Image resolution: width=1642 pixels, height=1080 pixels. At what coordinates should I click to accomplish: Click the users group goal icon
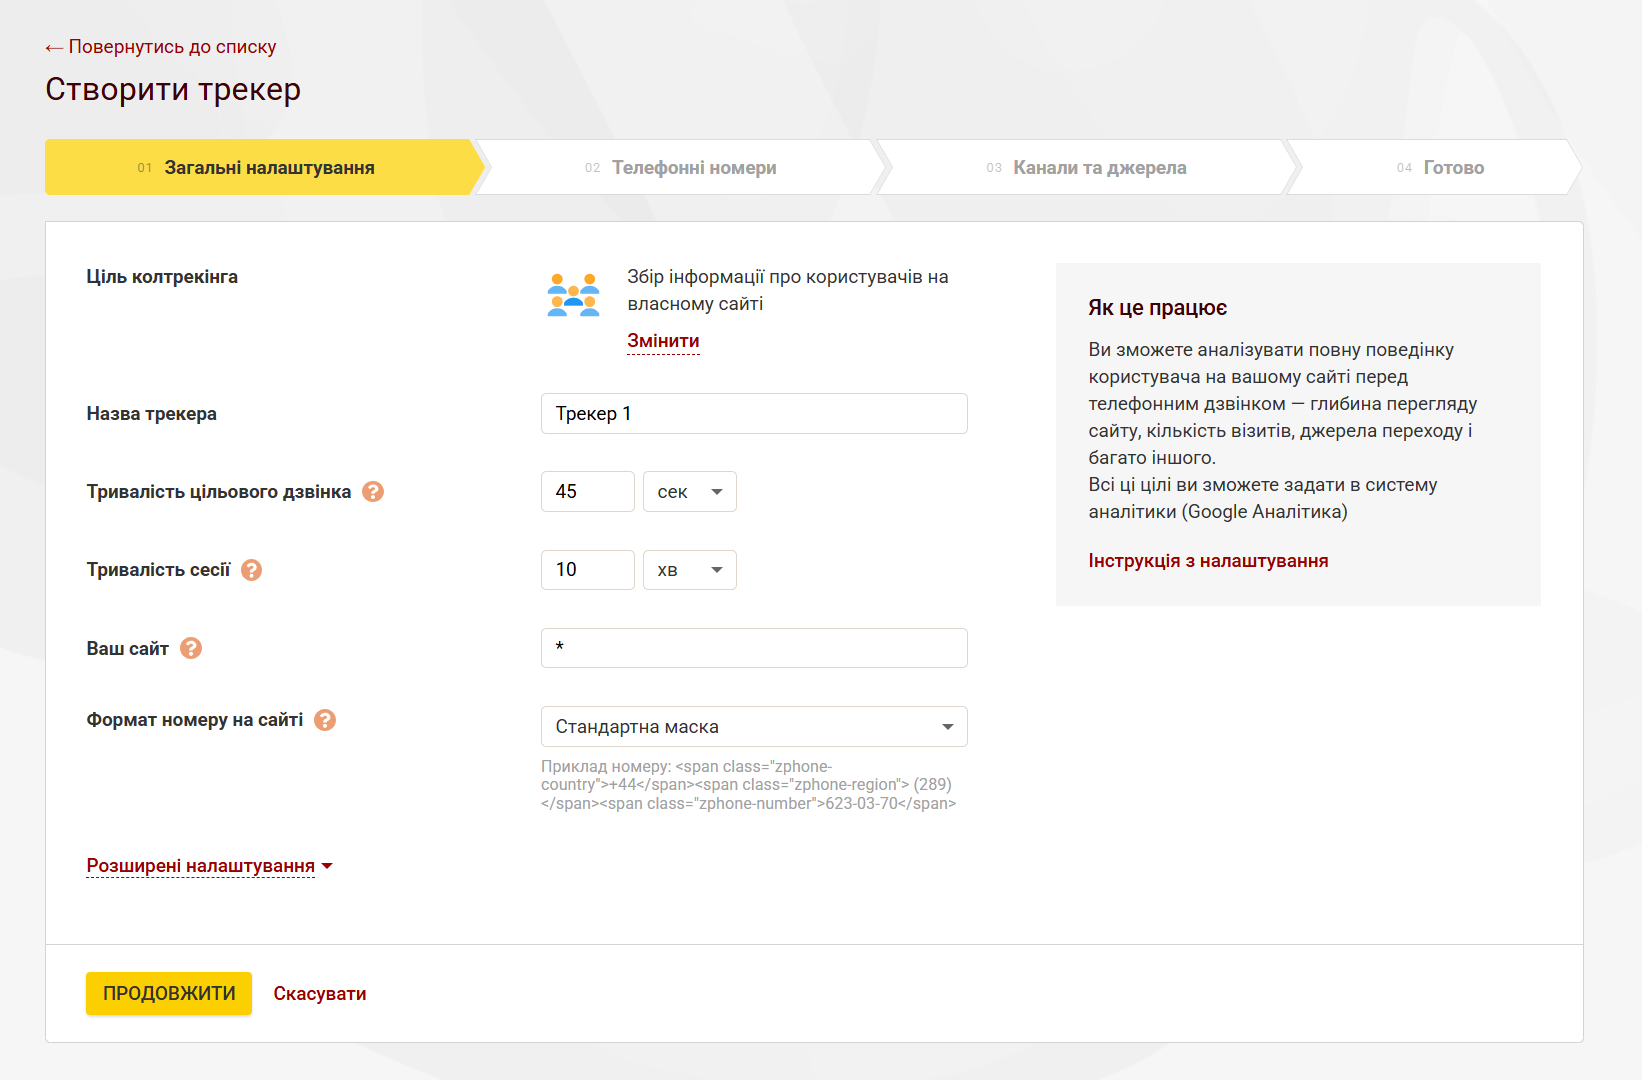coord(573,295)
